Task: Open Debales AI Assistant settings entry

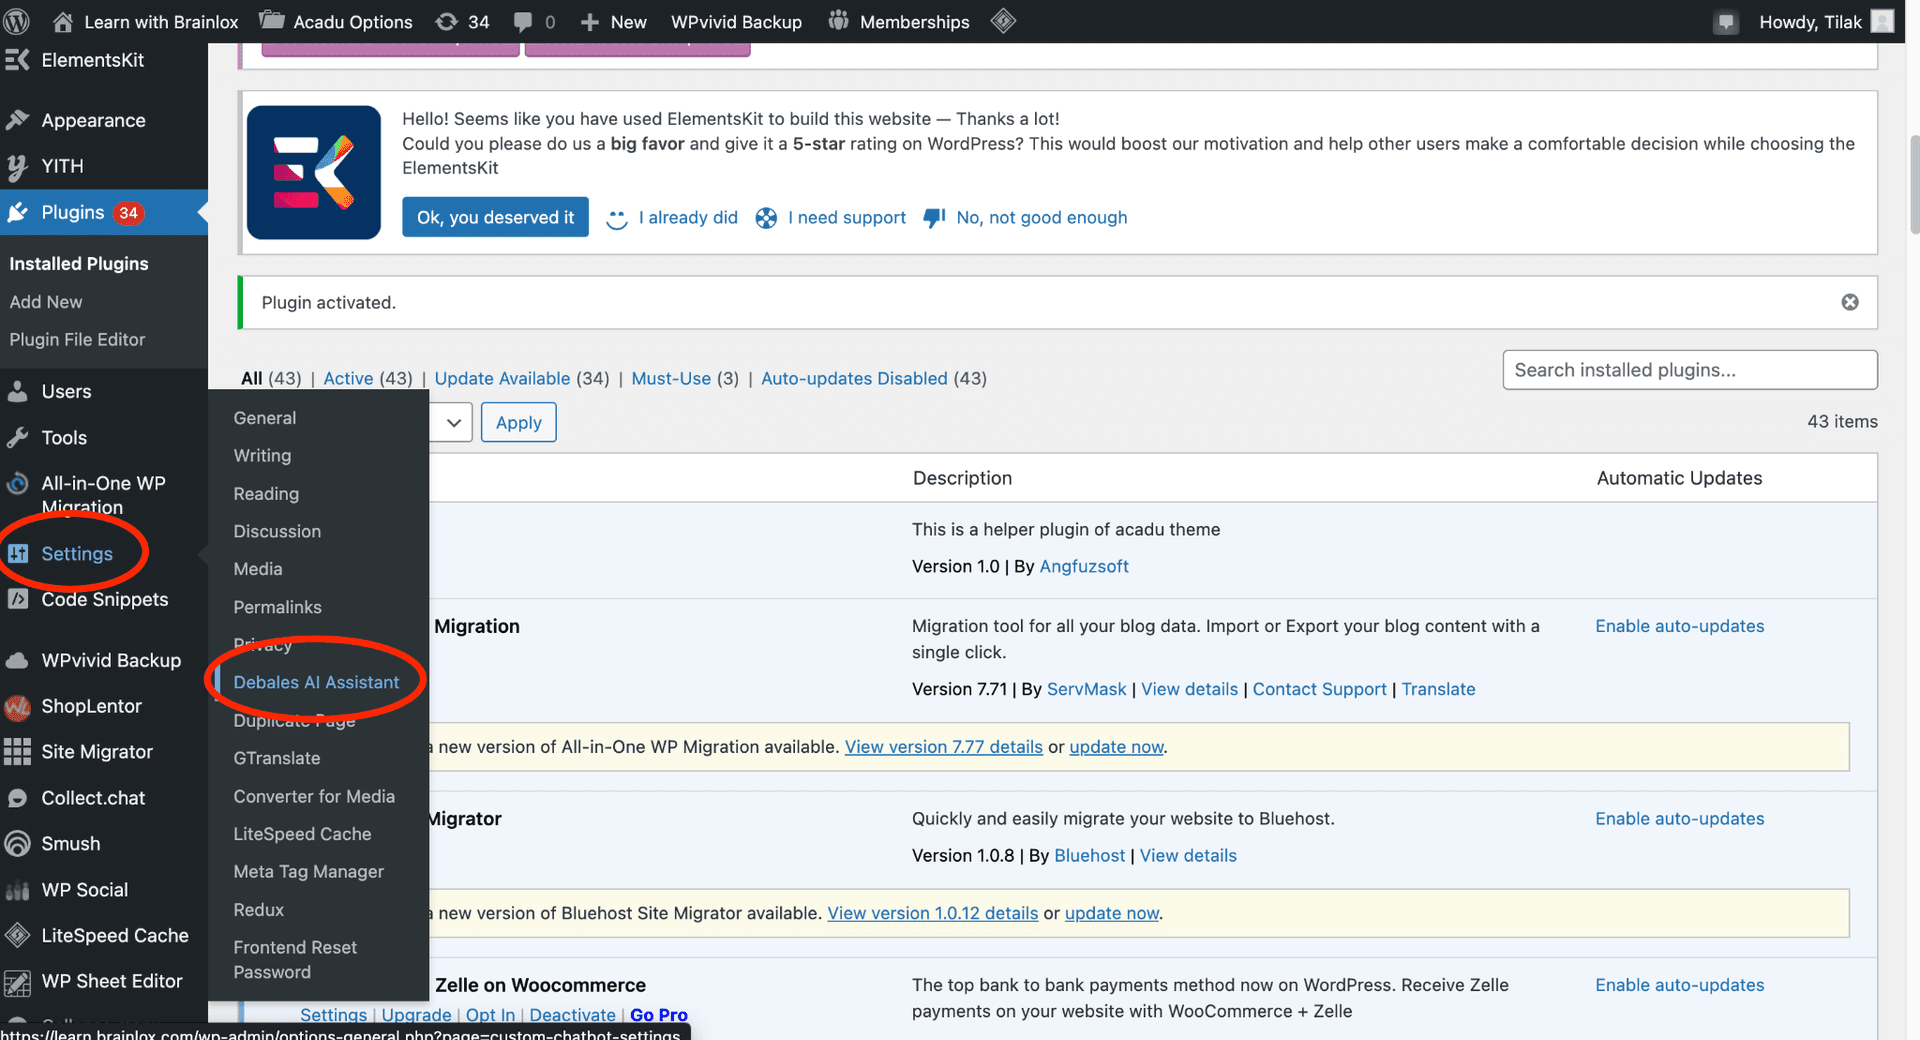Action: [316, 681]
